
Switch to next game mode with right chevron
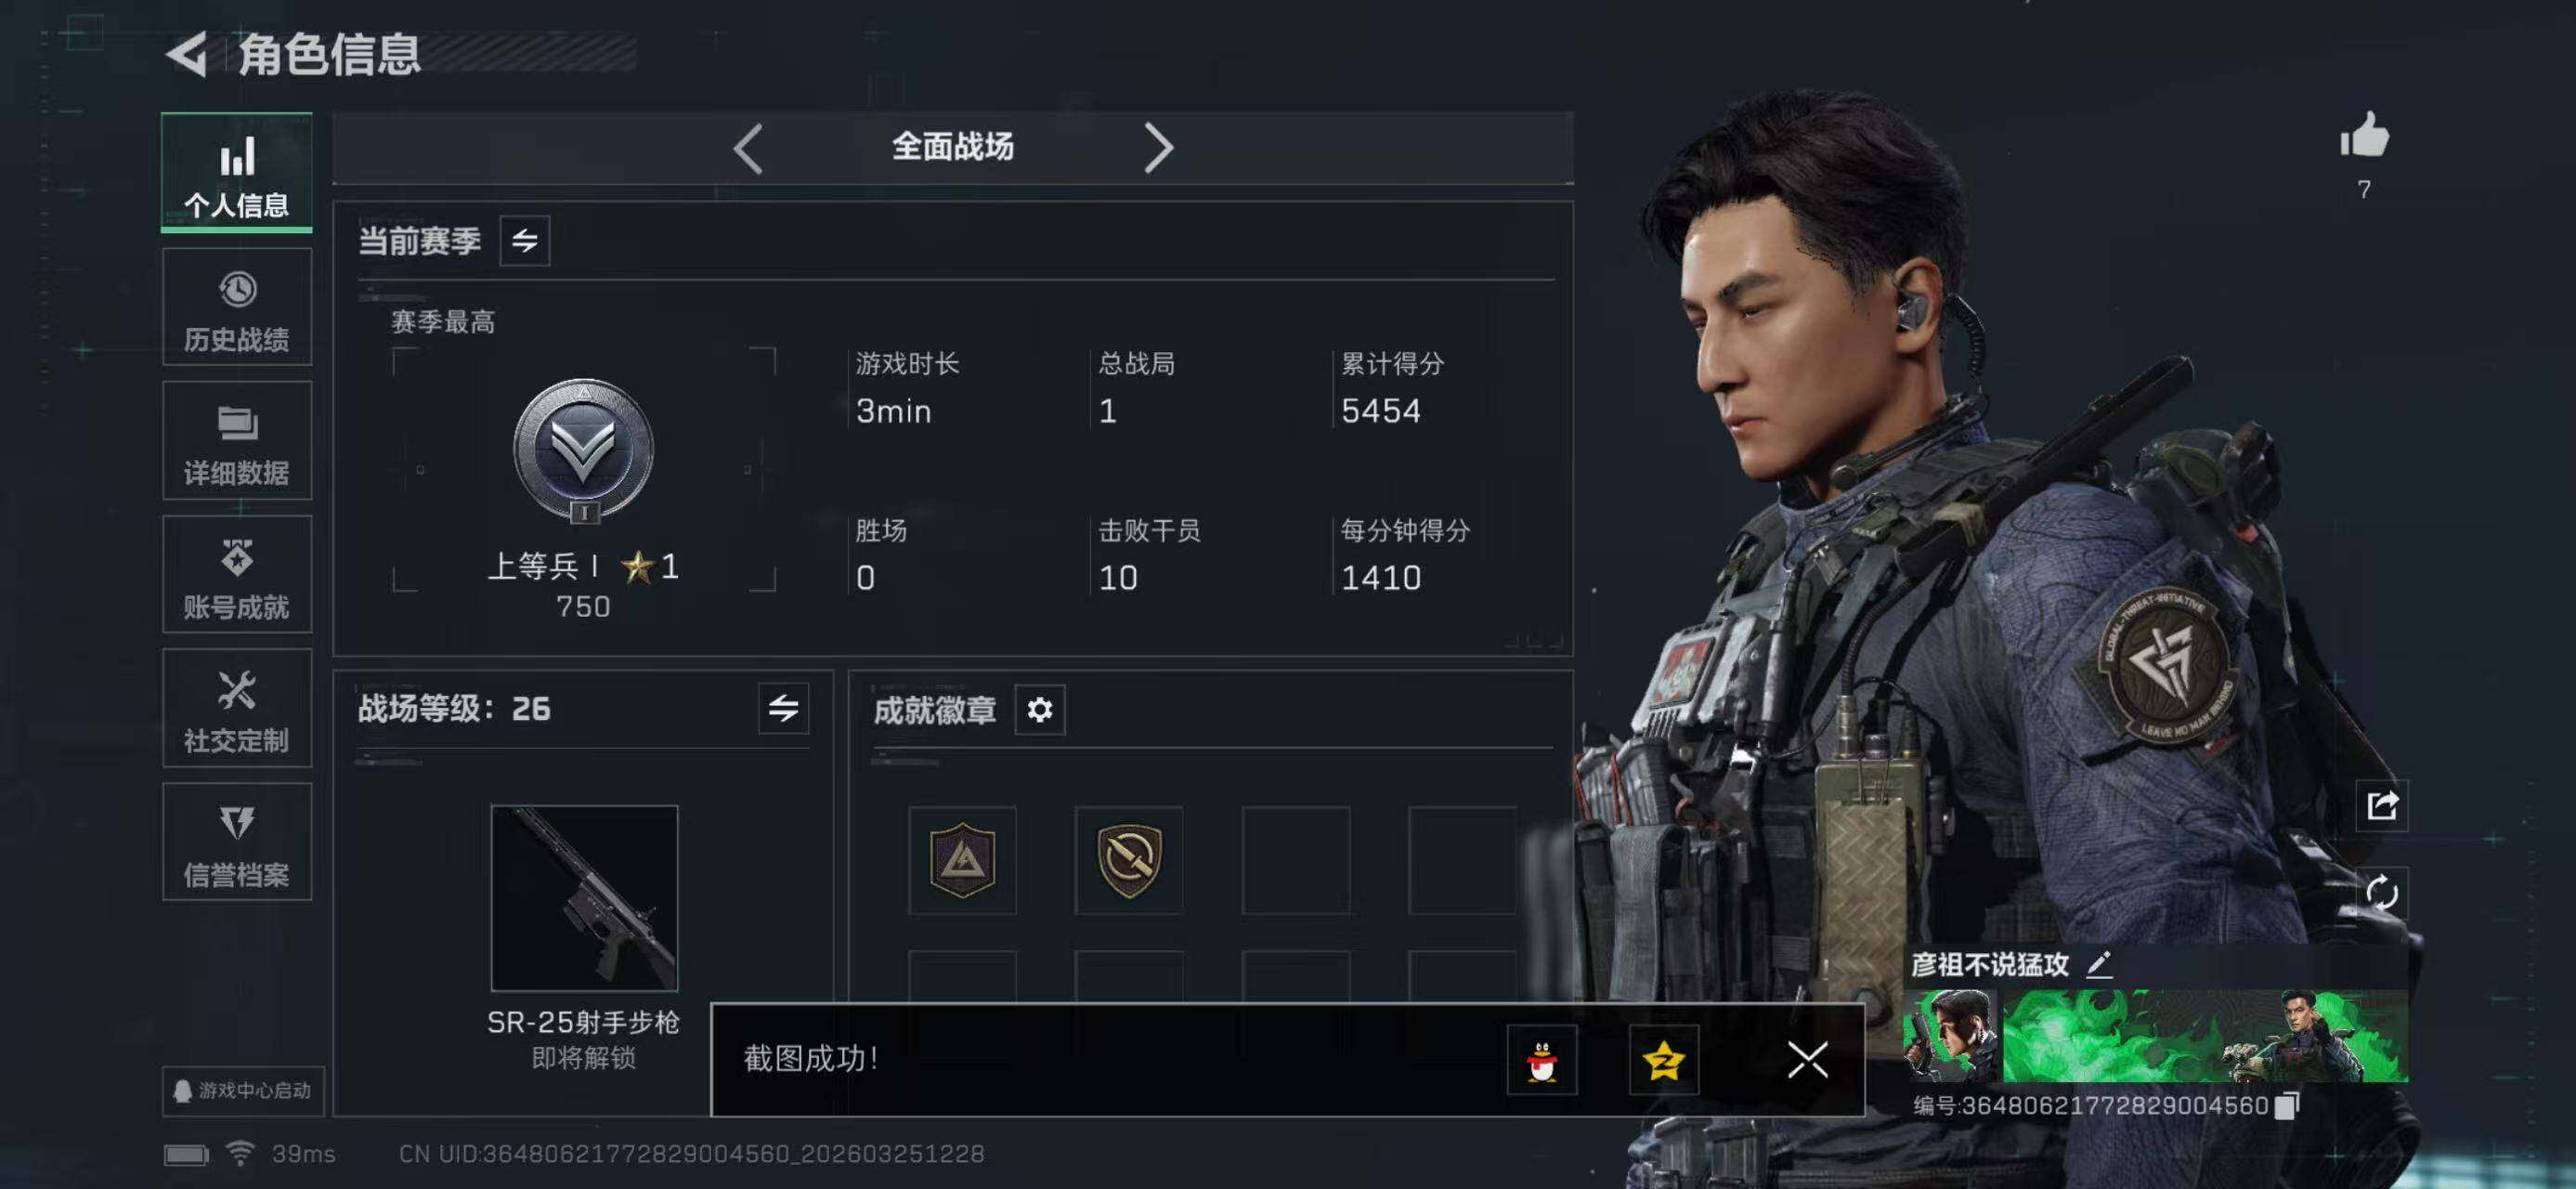[1158, 148]
